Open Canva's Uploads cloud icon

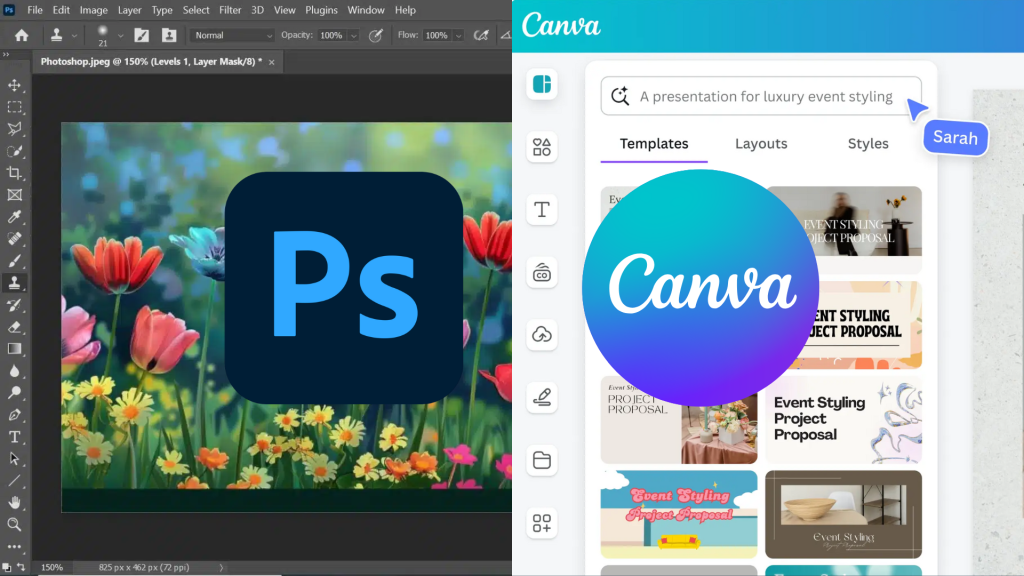point(541,334)
